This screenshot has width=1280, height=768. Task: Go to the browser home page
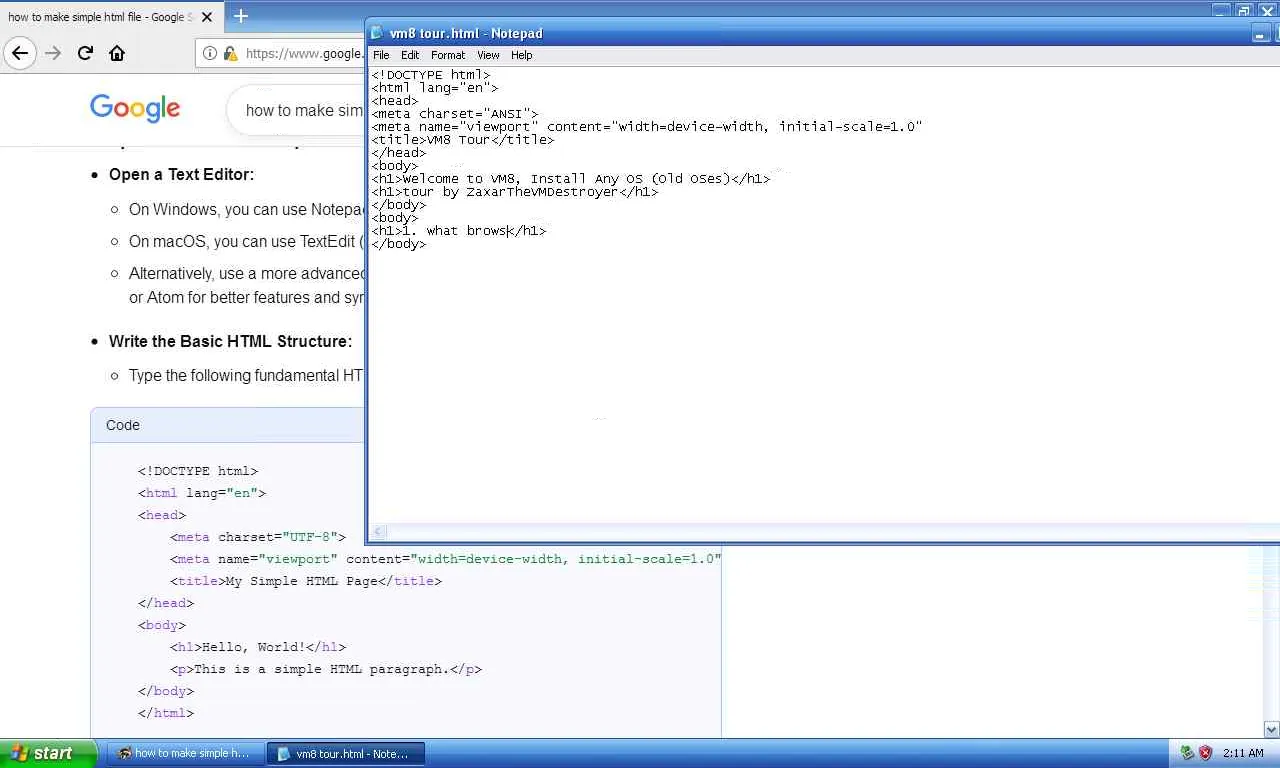pos(117,53)
